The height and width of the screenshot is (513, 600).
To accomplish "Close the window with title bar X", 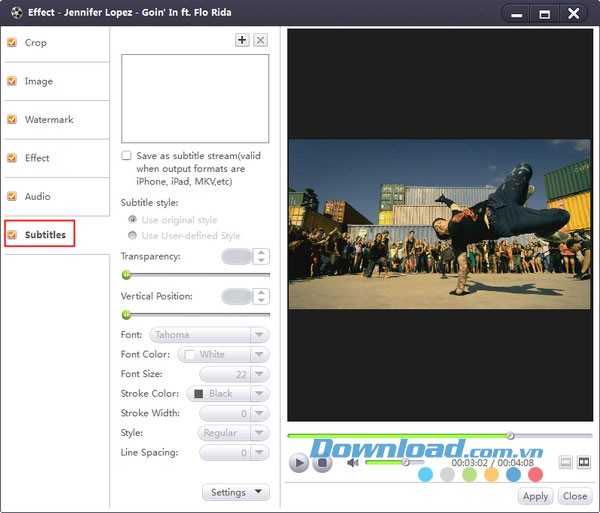I will tap(574, 14).
